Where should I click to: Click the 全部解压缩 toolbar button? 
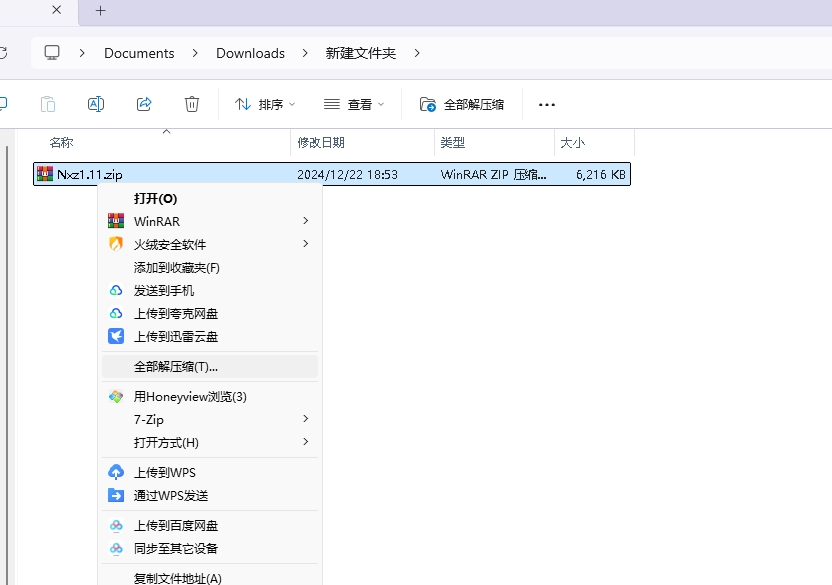coord(462,105)
